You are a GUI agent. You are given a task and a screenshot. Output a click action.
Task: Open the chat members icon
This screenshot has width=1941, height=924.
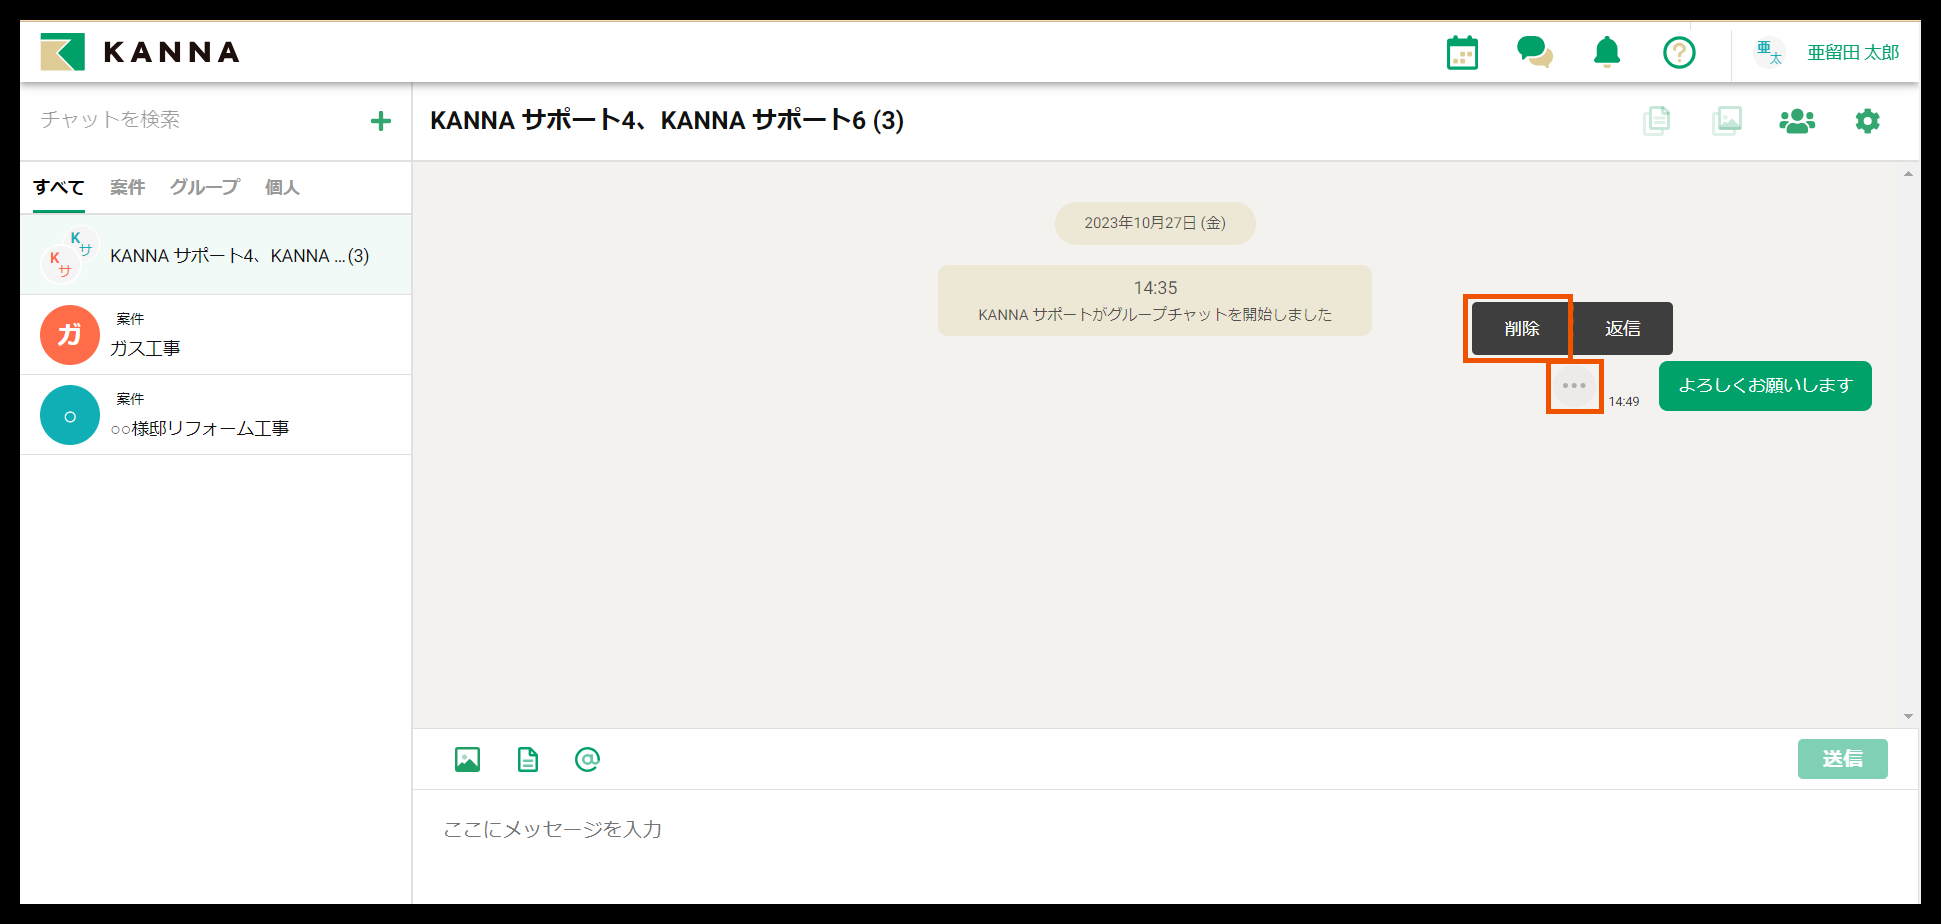point(1797,121)
